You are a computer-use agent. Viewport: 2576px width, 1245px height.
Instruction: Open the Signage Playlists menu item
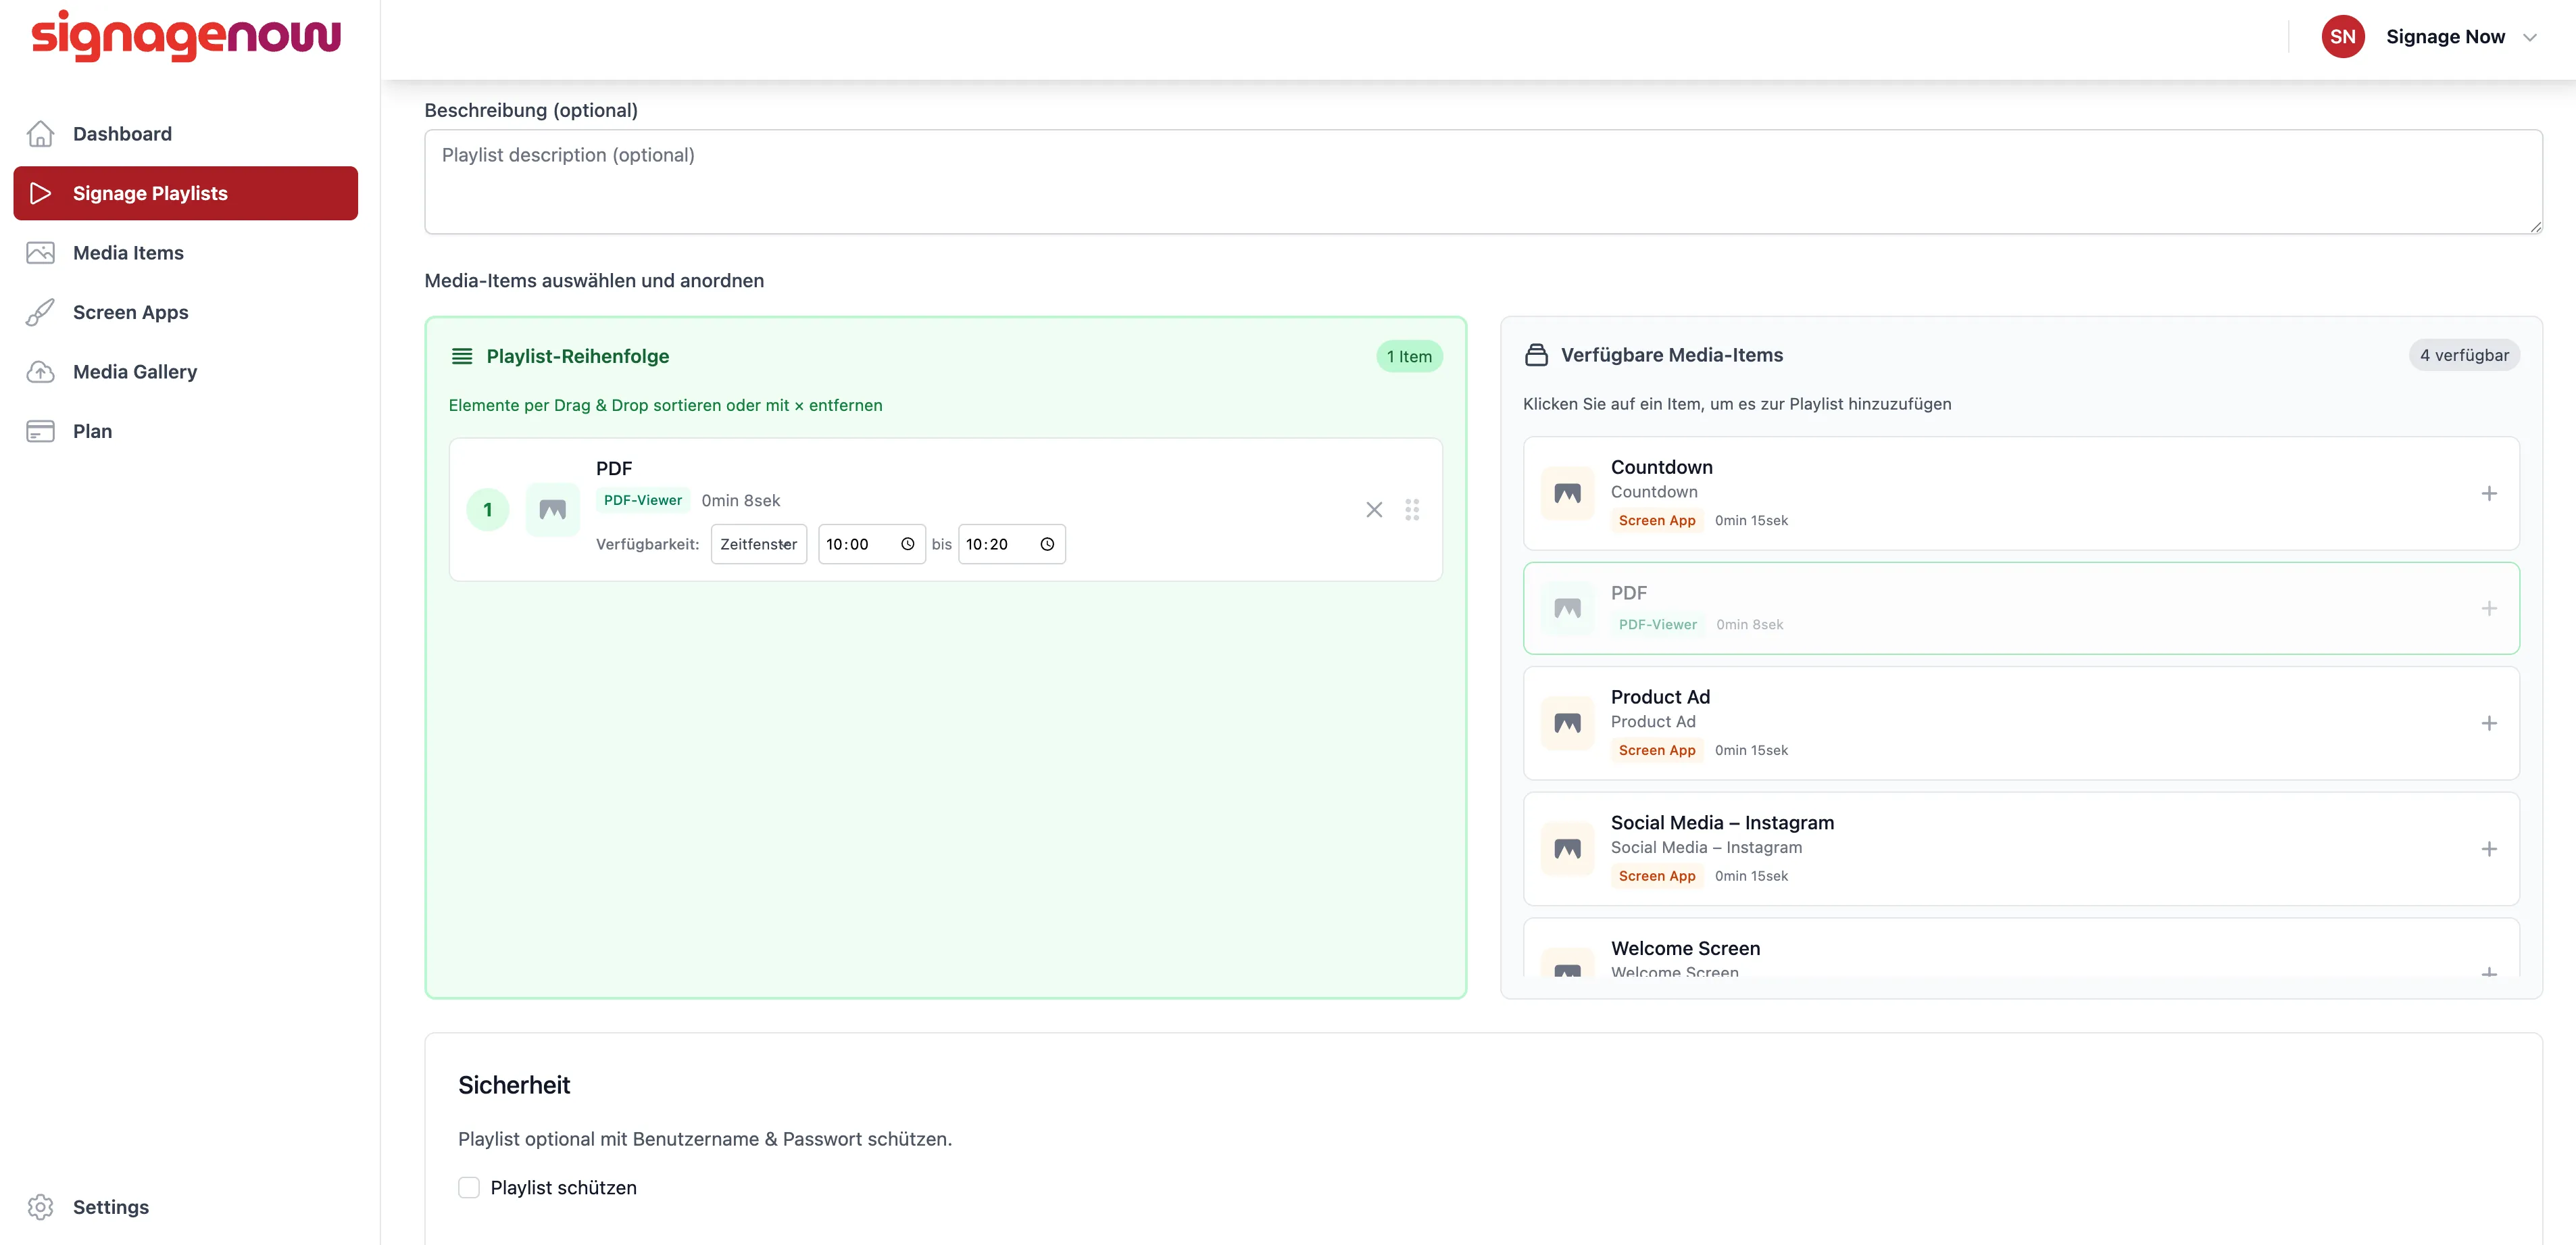click(186, 193)
